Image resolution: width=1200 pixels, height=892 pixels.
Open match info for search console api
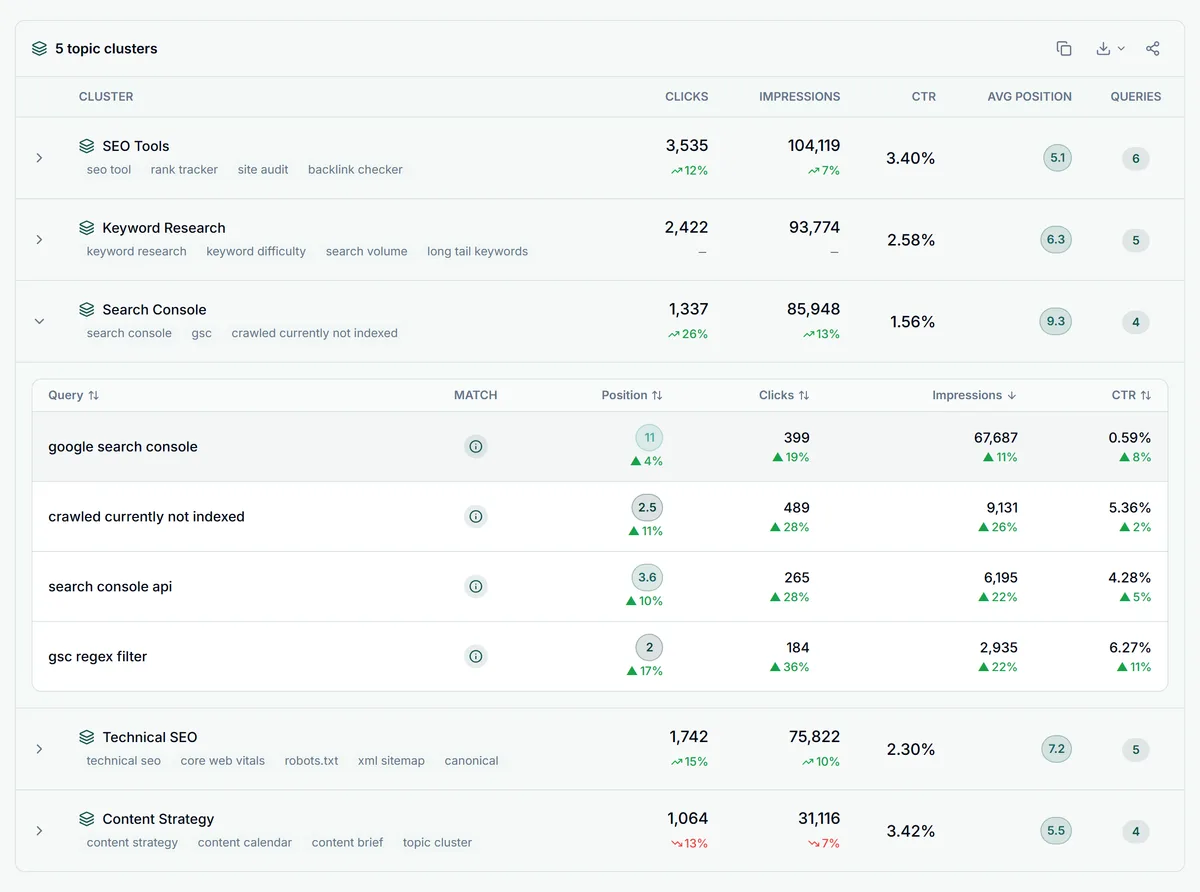click(x=476, y=587)
